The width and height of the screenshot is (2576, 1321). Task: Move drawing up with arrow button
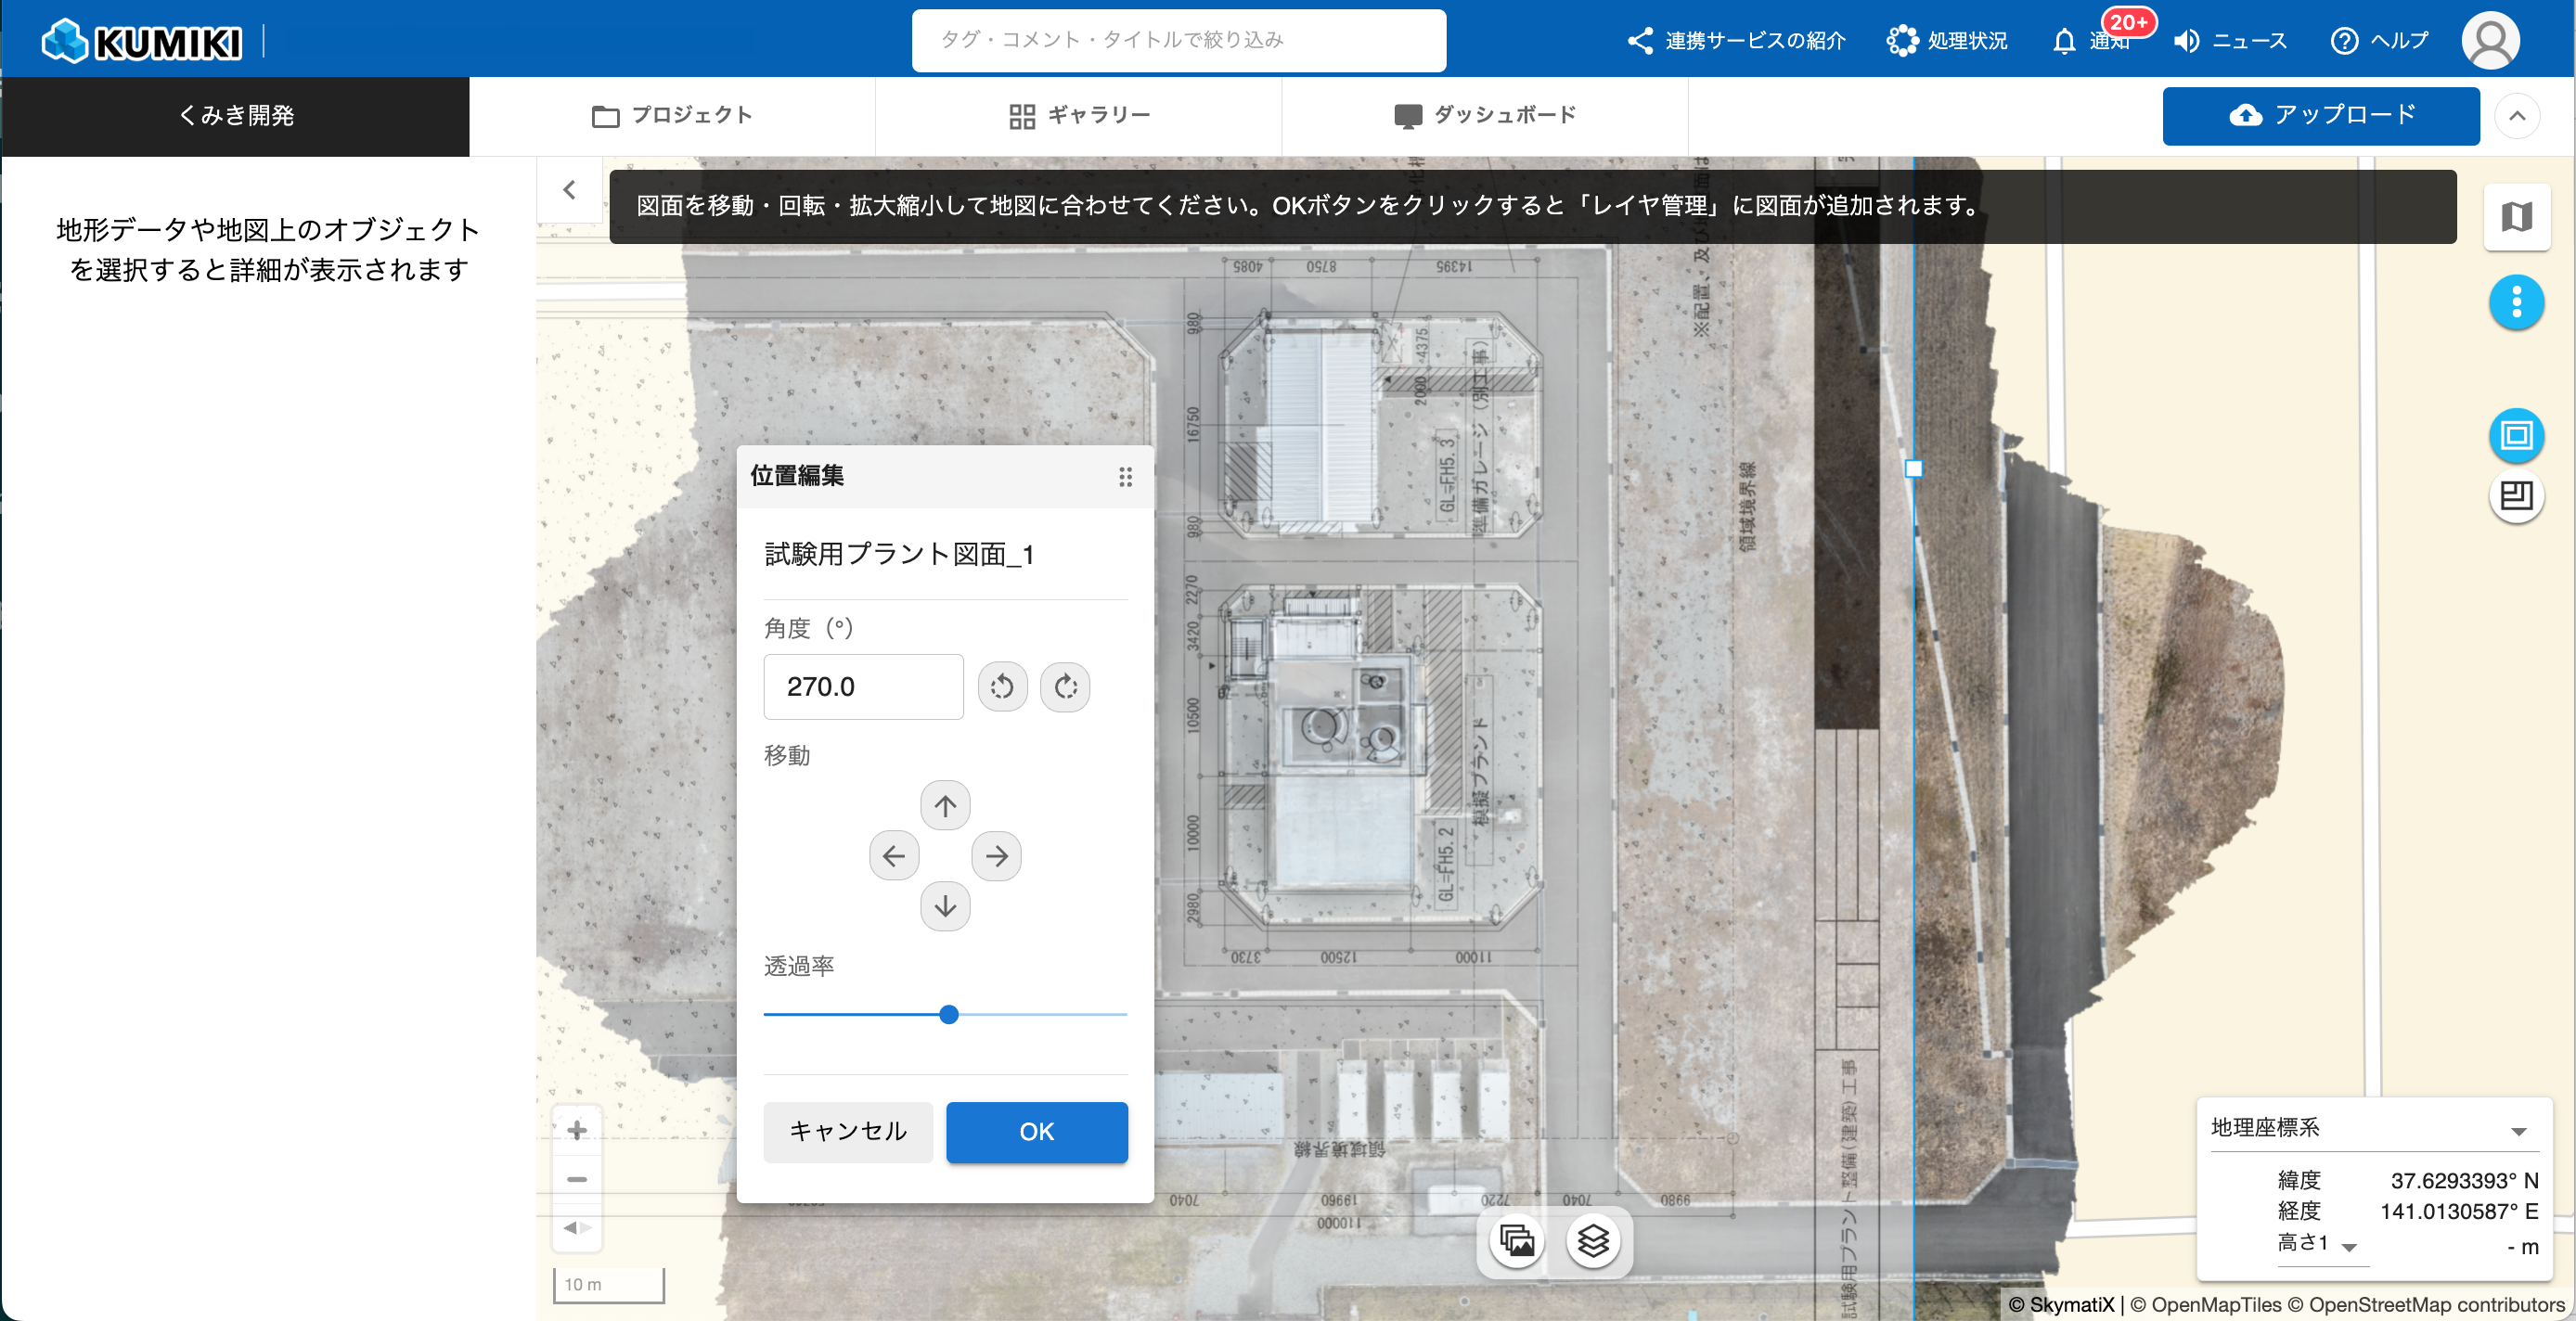(945, 805)
